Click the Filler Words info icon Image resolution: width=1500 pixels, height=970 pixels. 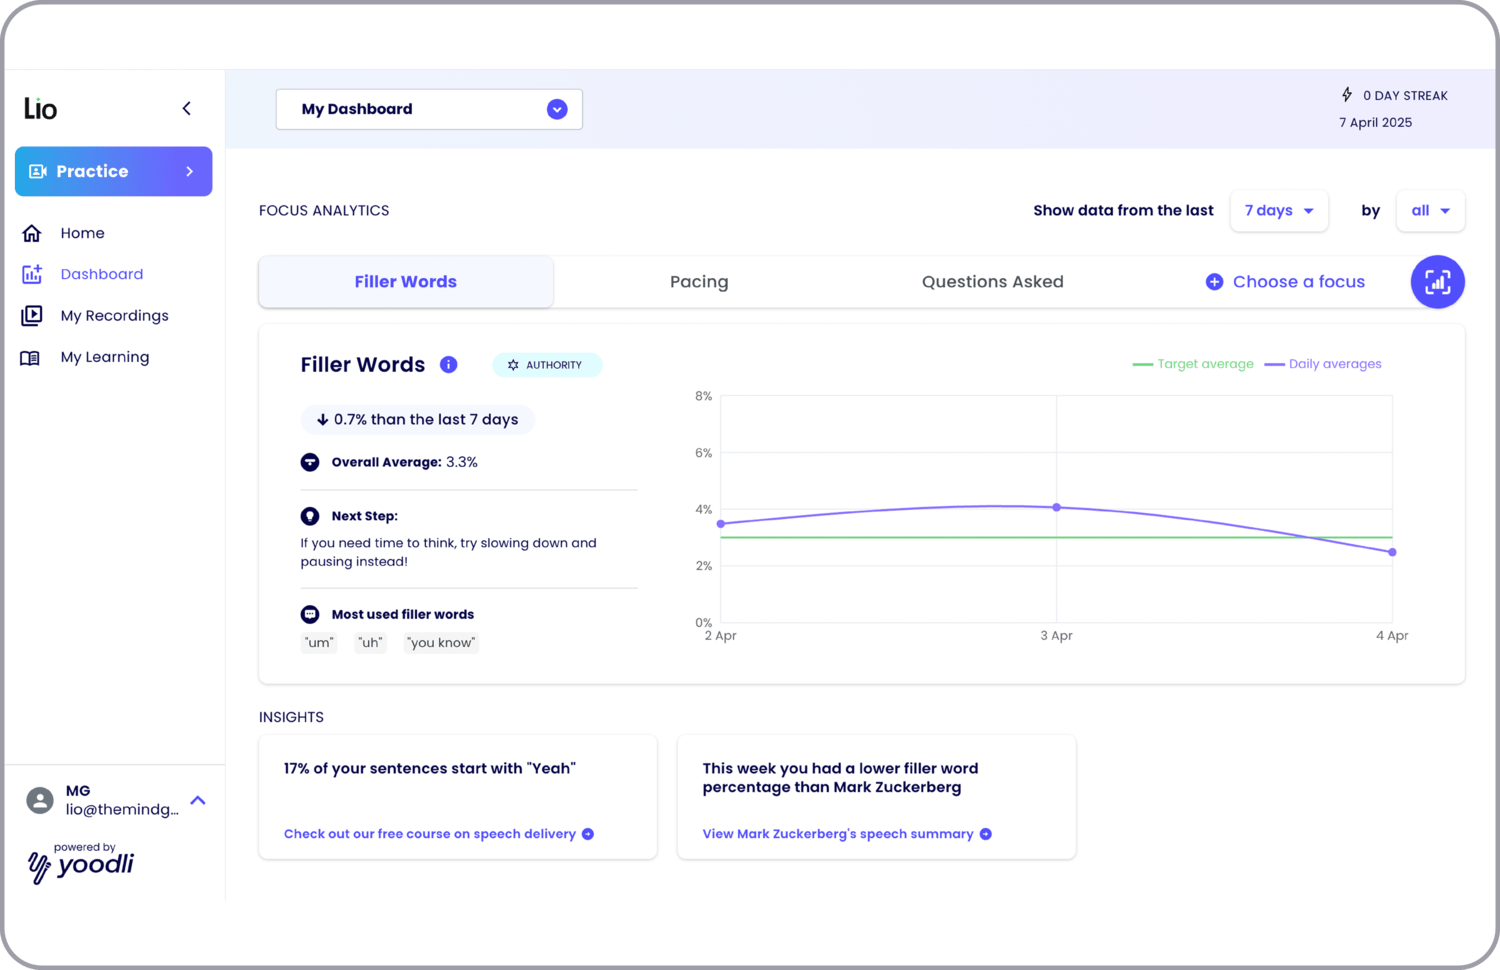(449, 365)
